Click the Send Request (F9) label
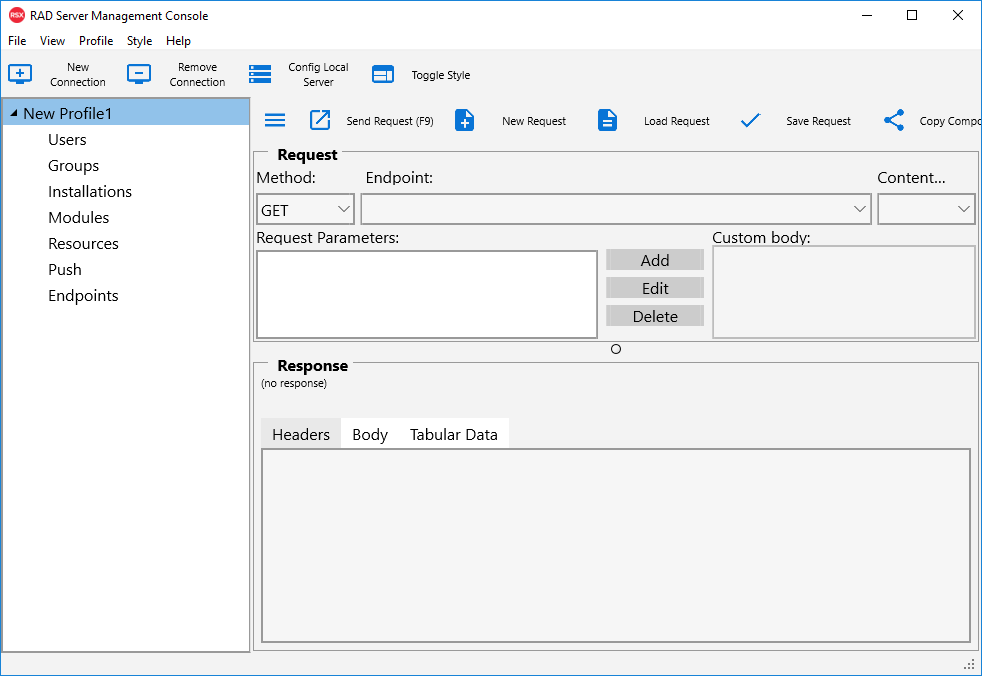This screenshot has width=982, height=676. coord(390,121)
